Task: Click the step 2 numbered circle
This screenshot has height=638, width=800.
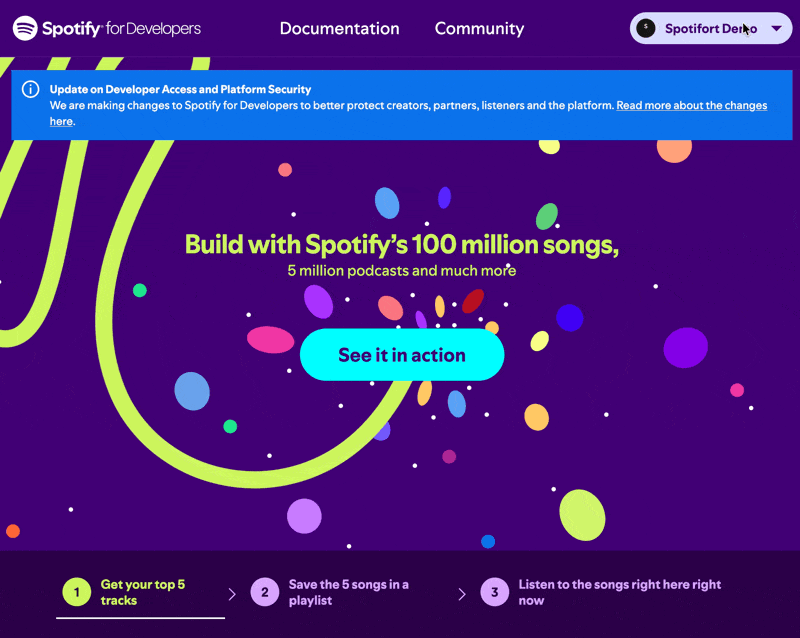Action: coord(265,592)
